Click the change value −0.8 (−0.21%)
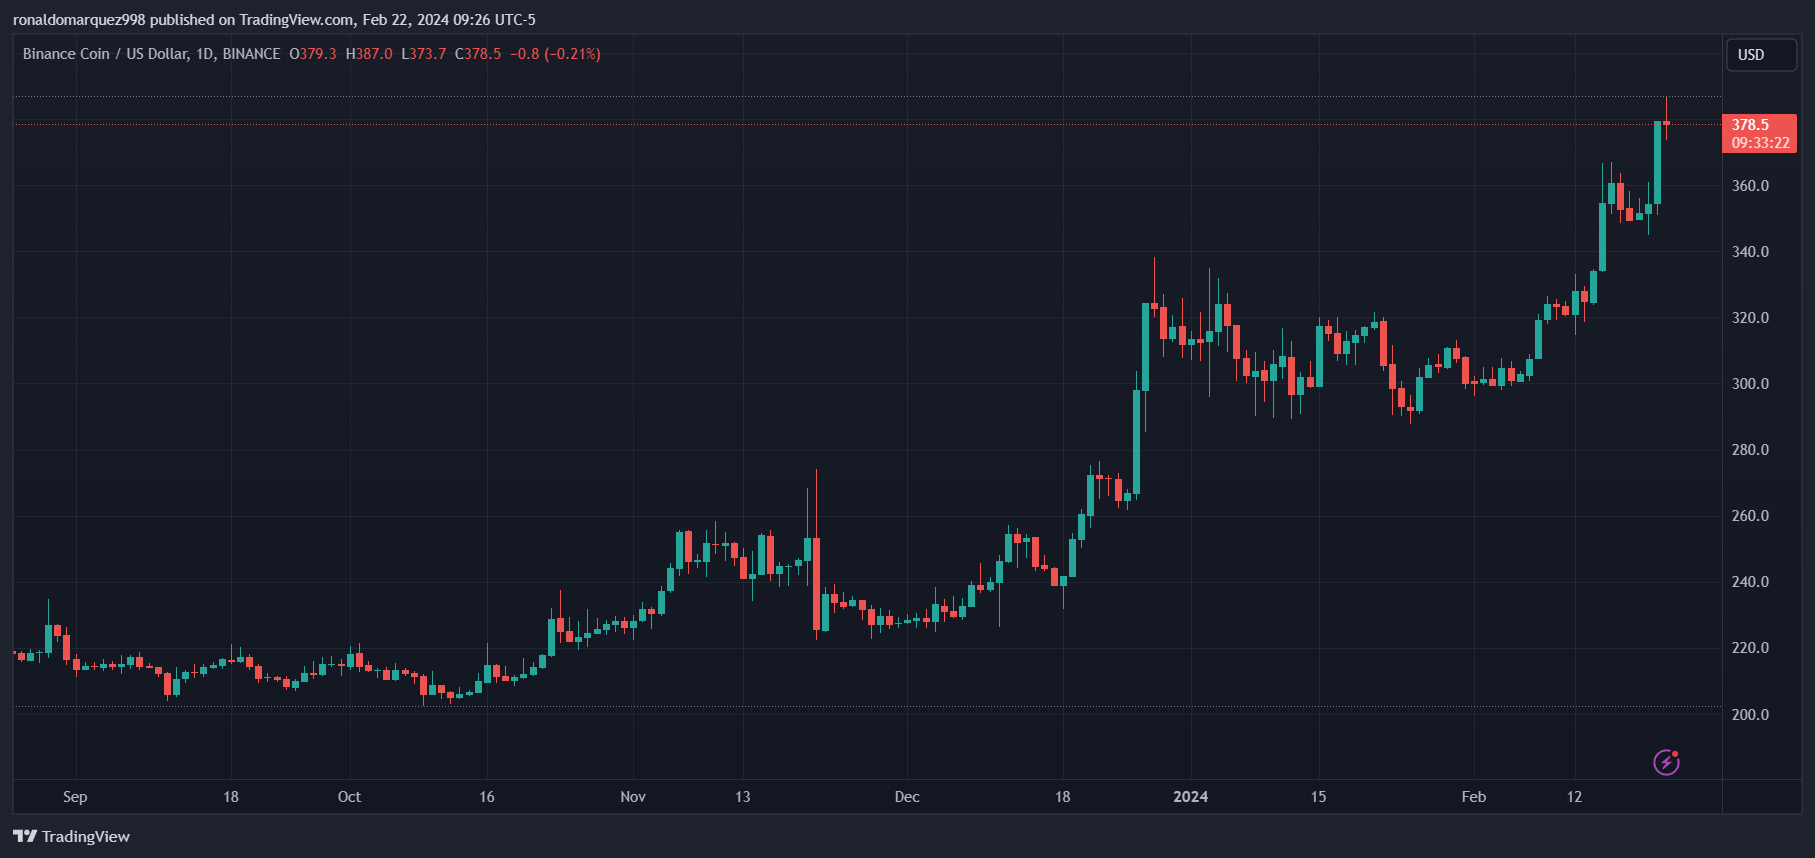The image size is (1815, 858). click(x=555, y=54)
